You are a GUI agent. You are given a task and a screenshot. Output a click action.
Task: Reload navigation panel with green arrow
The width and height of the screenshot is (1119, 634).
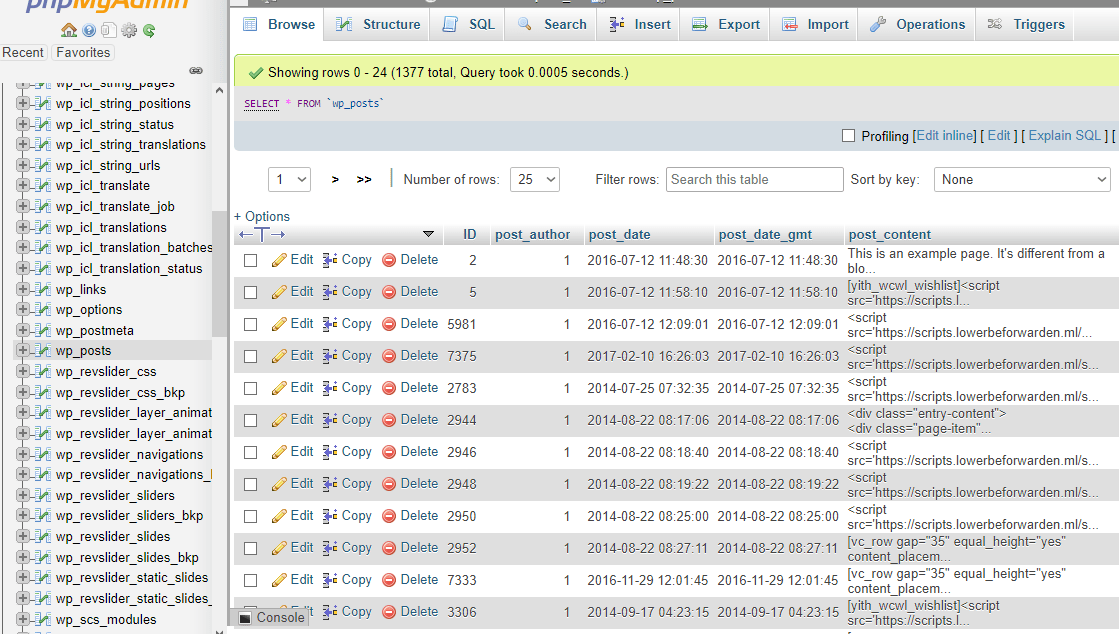(x=149, y=30)
